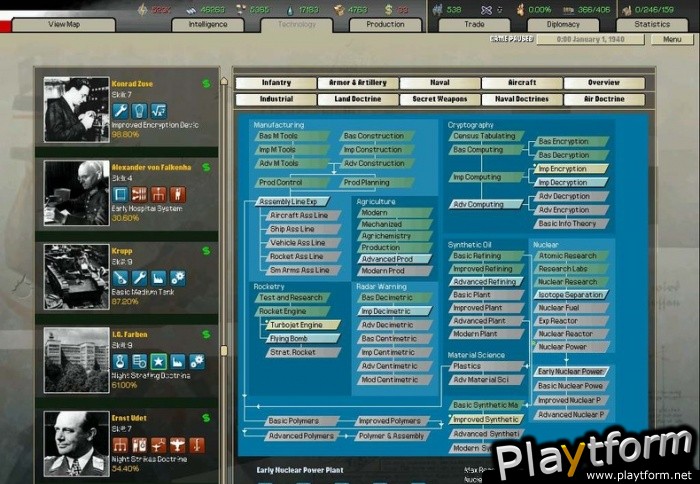This screenshot has width=700, height=484.
Task: Click the Basic Medium Tank project text
Action: pos(143,292)
